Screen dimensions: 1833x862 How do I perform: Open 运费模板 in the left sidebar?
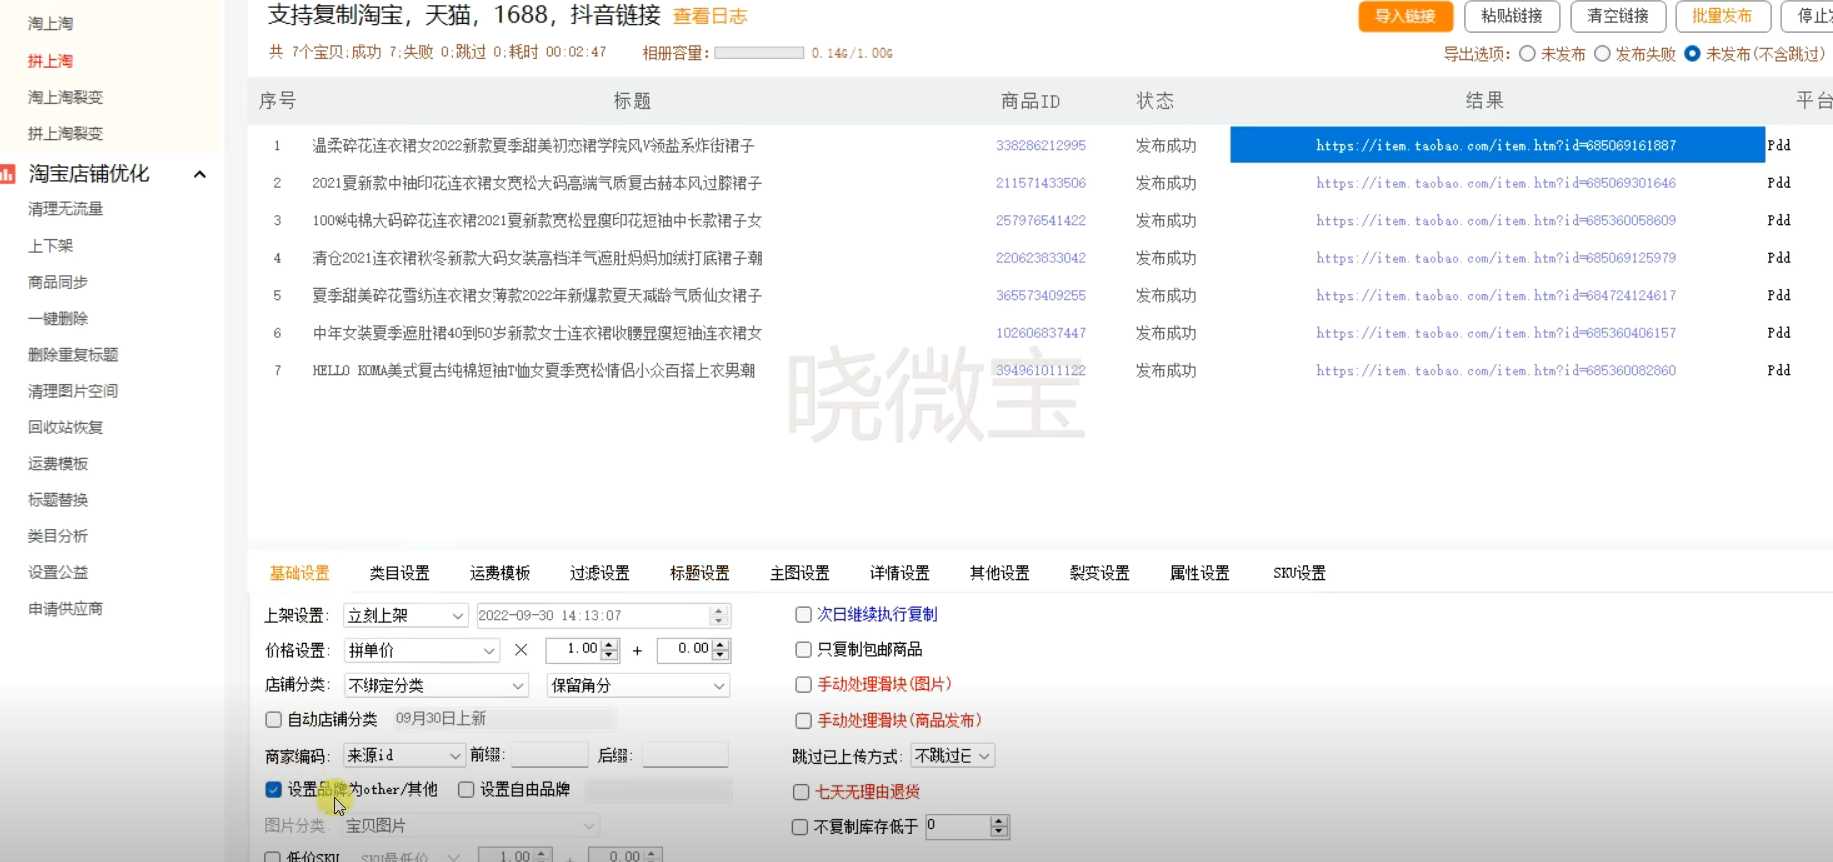coord(58,464)
